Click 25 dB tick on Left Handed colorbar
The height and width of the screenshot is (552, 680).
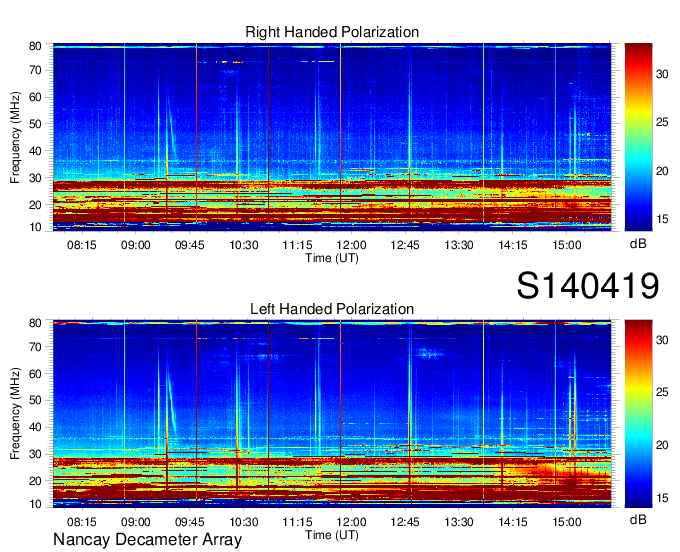pos(662,392)
